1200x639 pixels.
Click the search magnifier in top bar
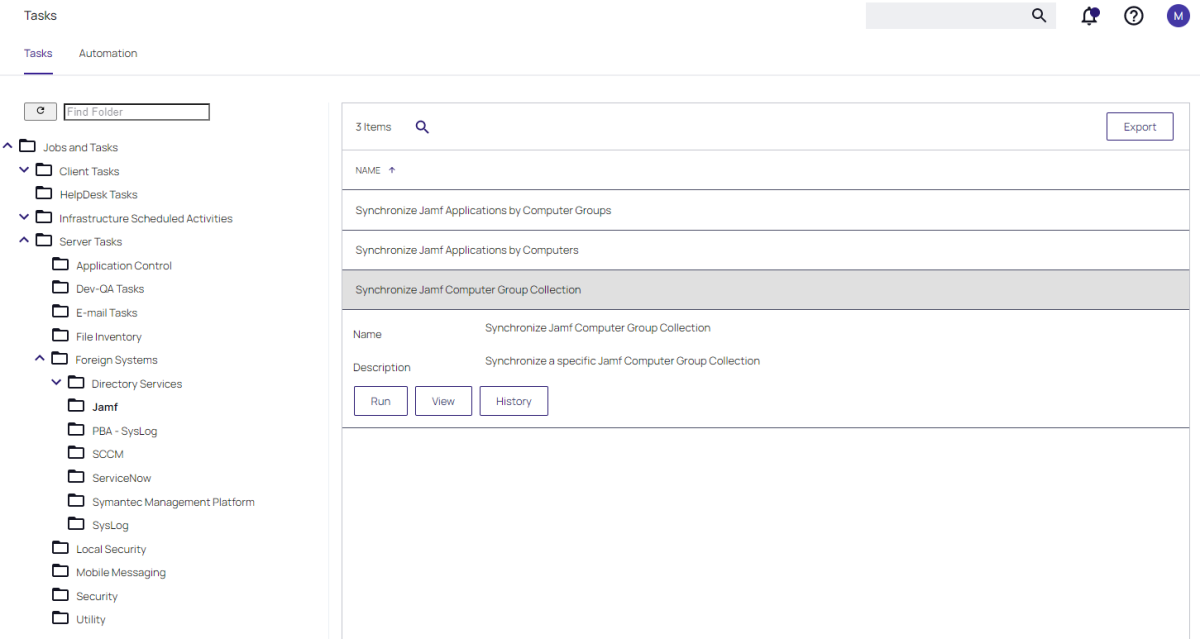(x=1039, y=16)
